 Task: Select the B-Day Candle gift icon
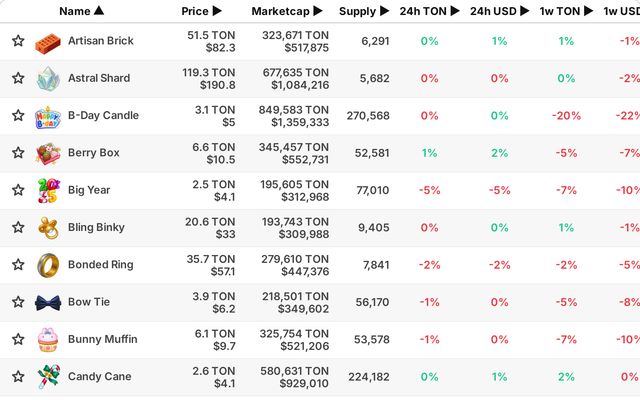click(48, 118)
